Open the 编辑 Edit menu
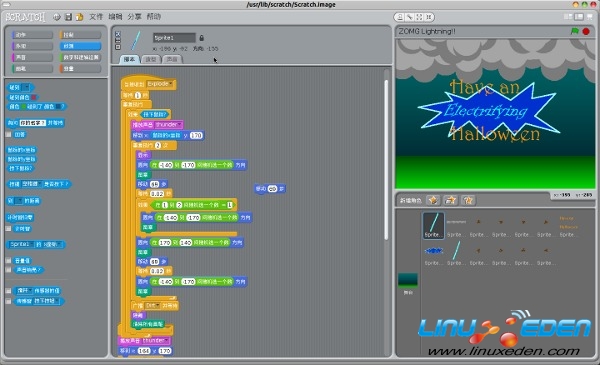The width and height of the screenshot is (600, 365). [x=115, y=17]
